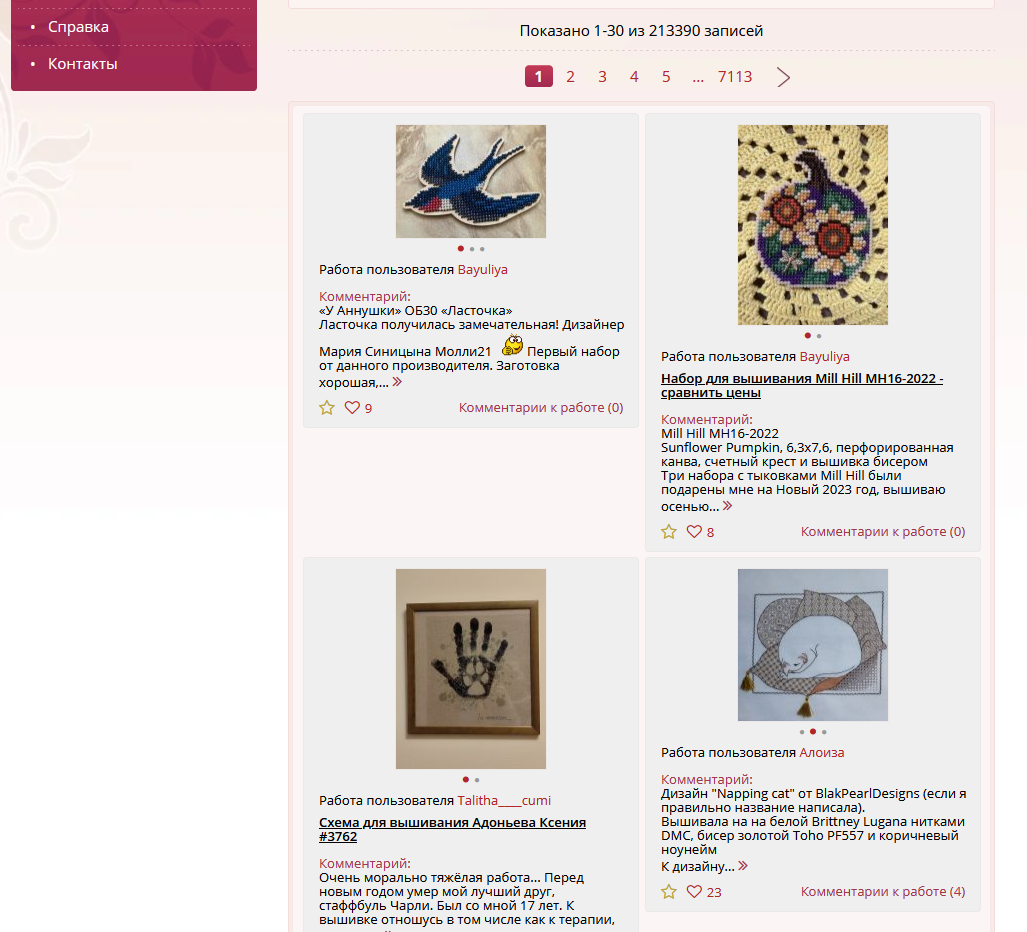Open user Алоиза's profile link
This screenshot has height=932, width=1027.
(x=821, y=753)
